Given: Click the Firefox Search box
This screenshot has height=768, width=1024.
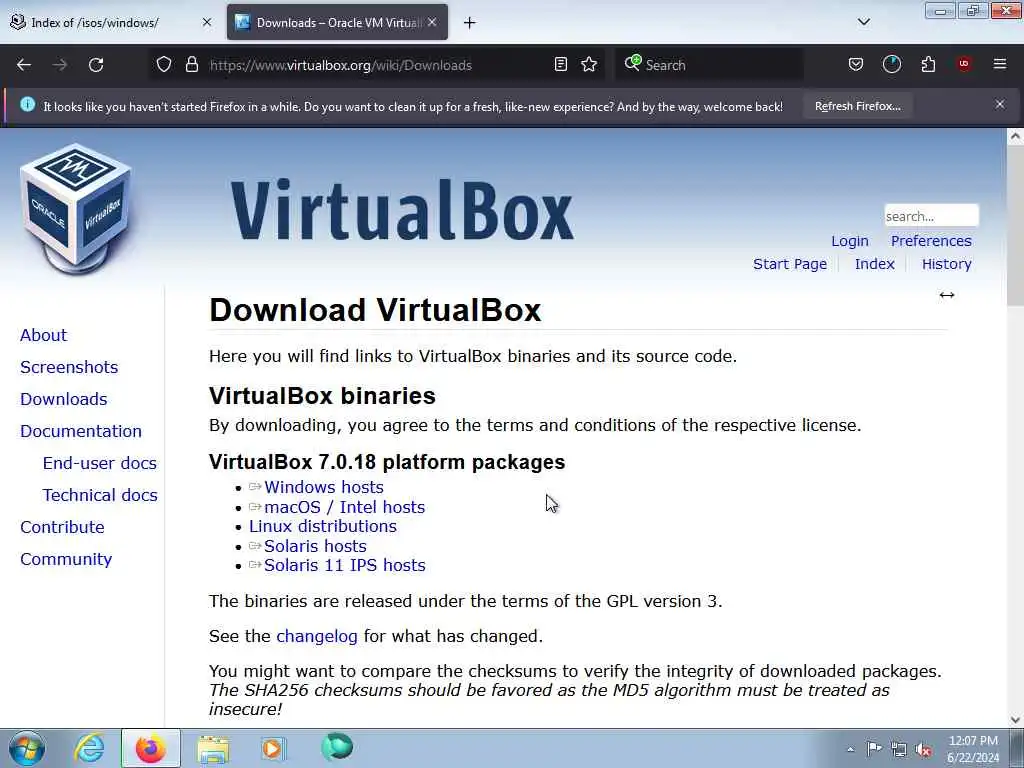Looking at the screenshot, I should click(709, 65).
